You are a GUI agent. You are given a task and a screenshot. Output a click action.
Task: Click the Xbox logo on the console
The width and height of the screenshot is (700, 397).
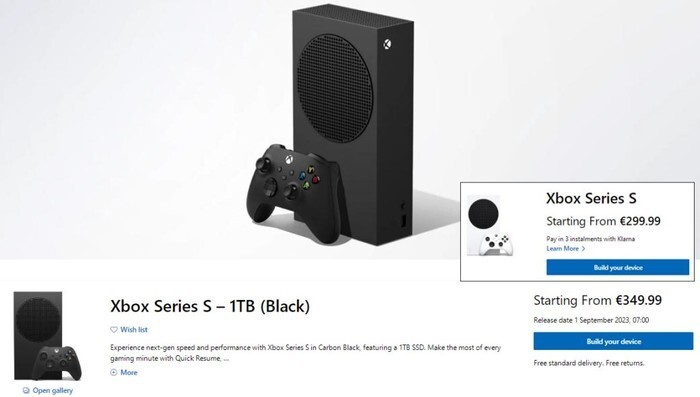coord(388,44)
